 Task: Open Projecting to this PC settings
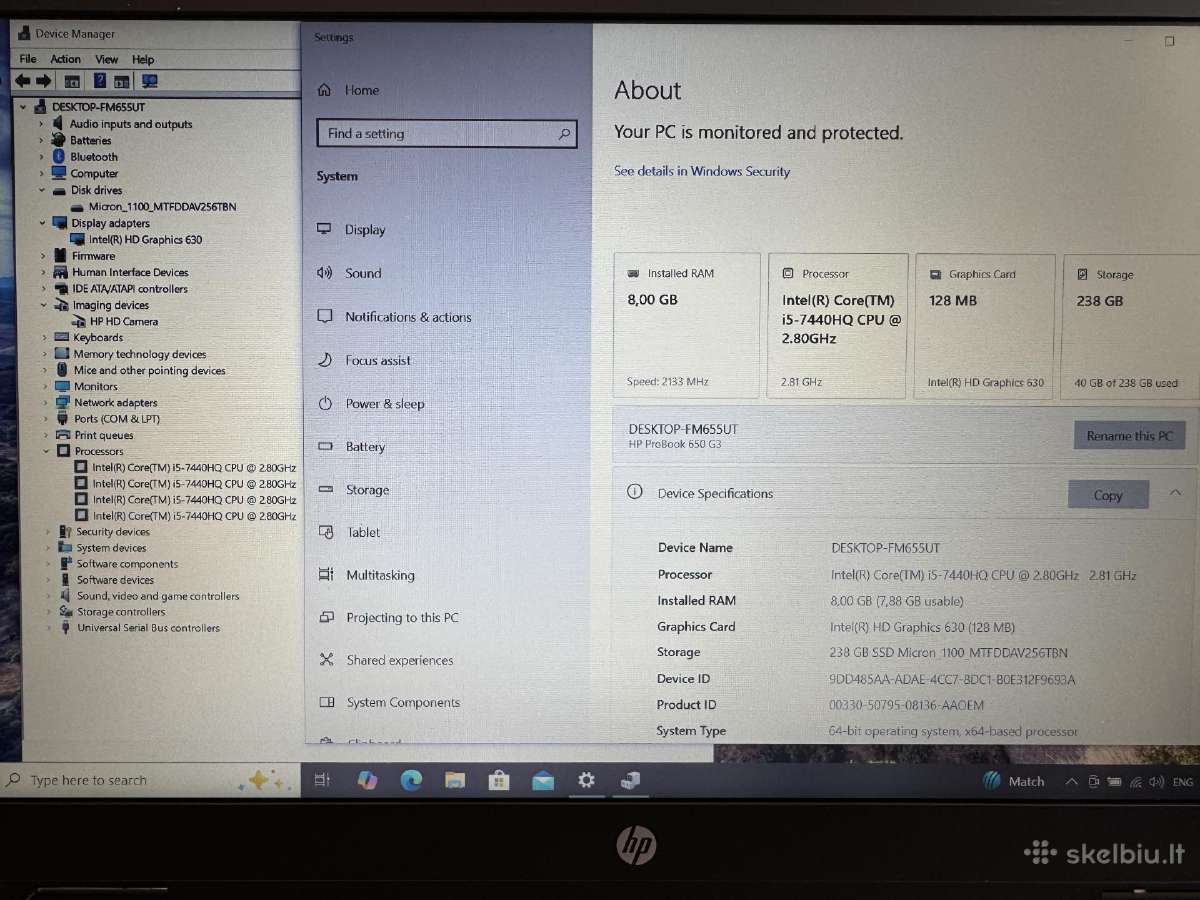402,618
